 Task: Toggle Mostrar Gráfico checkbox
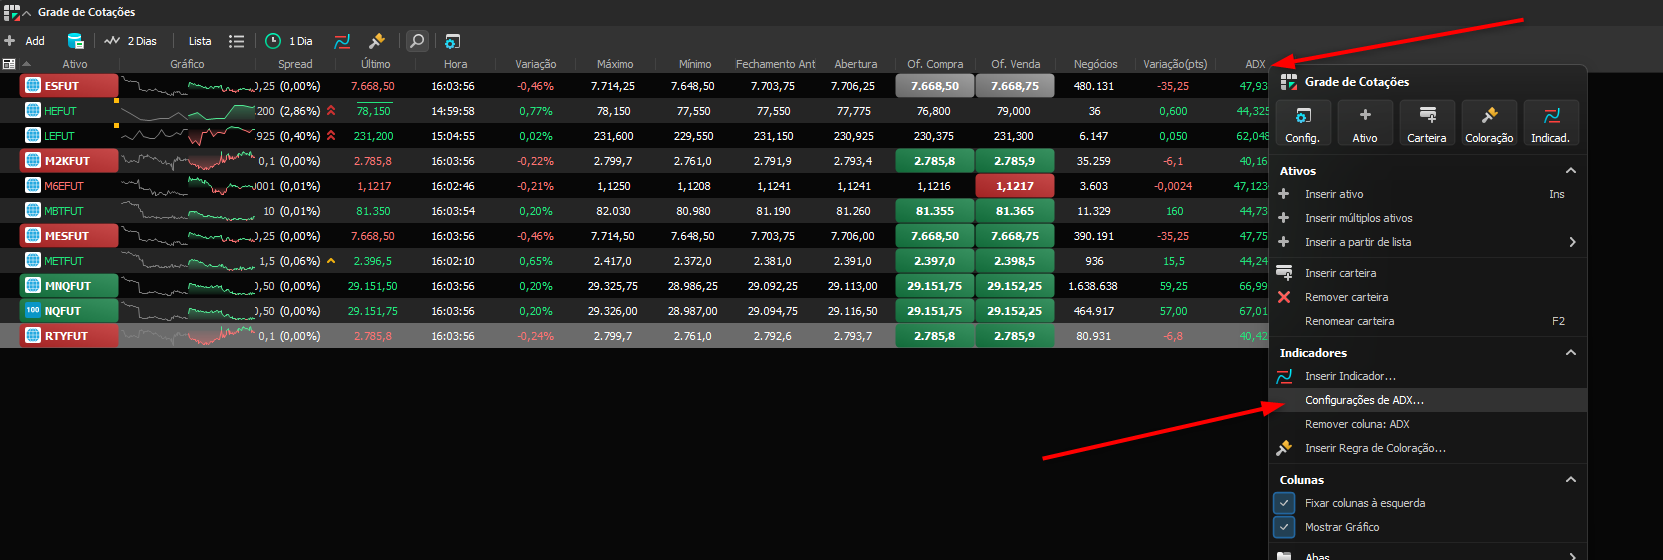pyautogui.click(x=1285, y=527)
